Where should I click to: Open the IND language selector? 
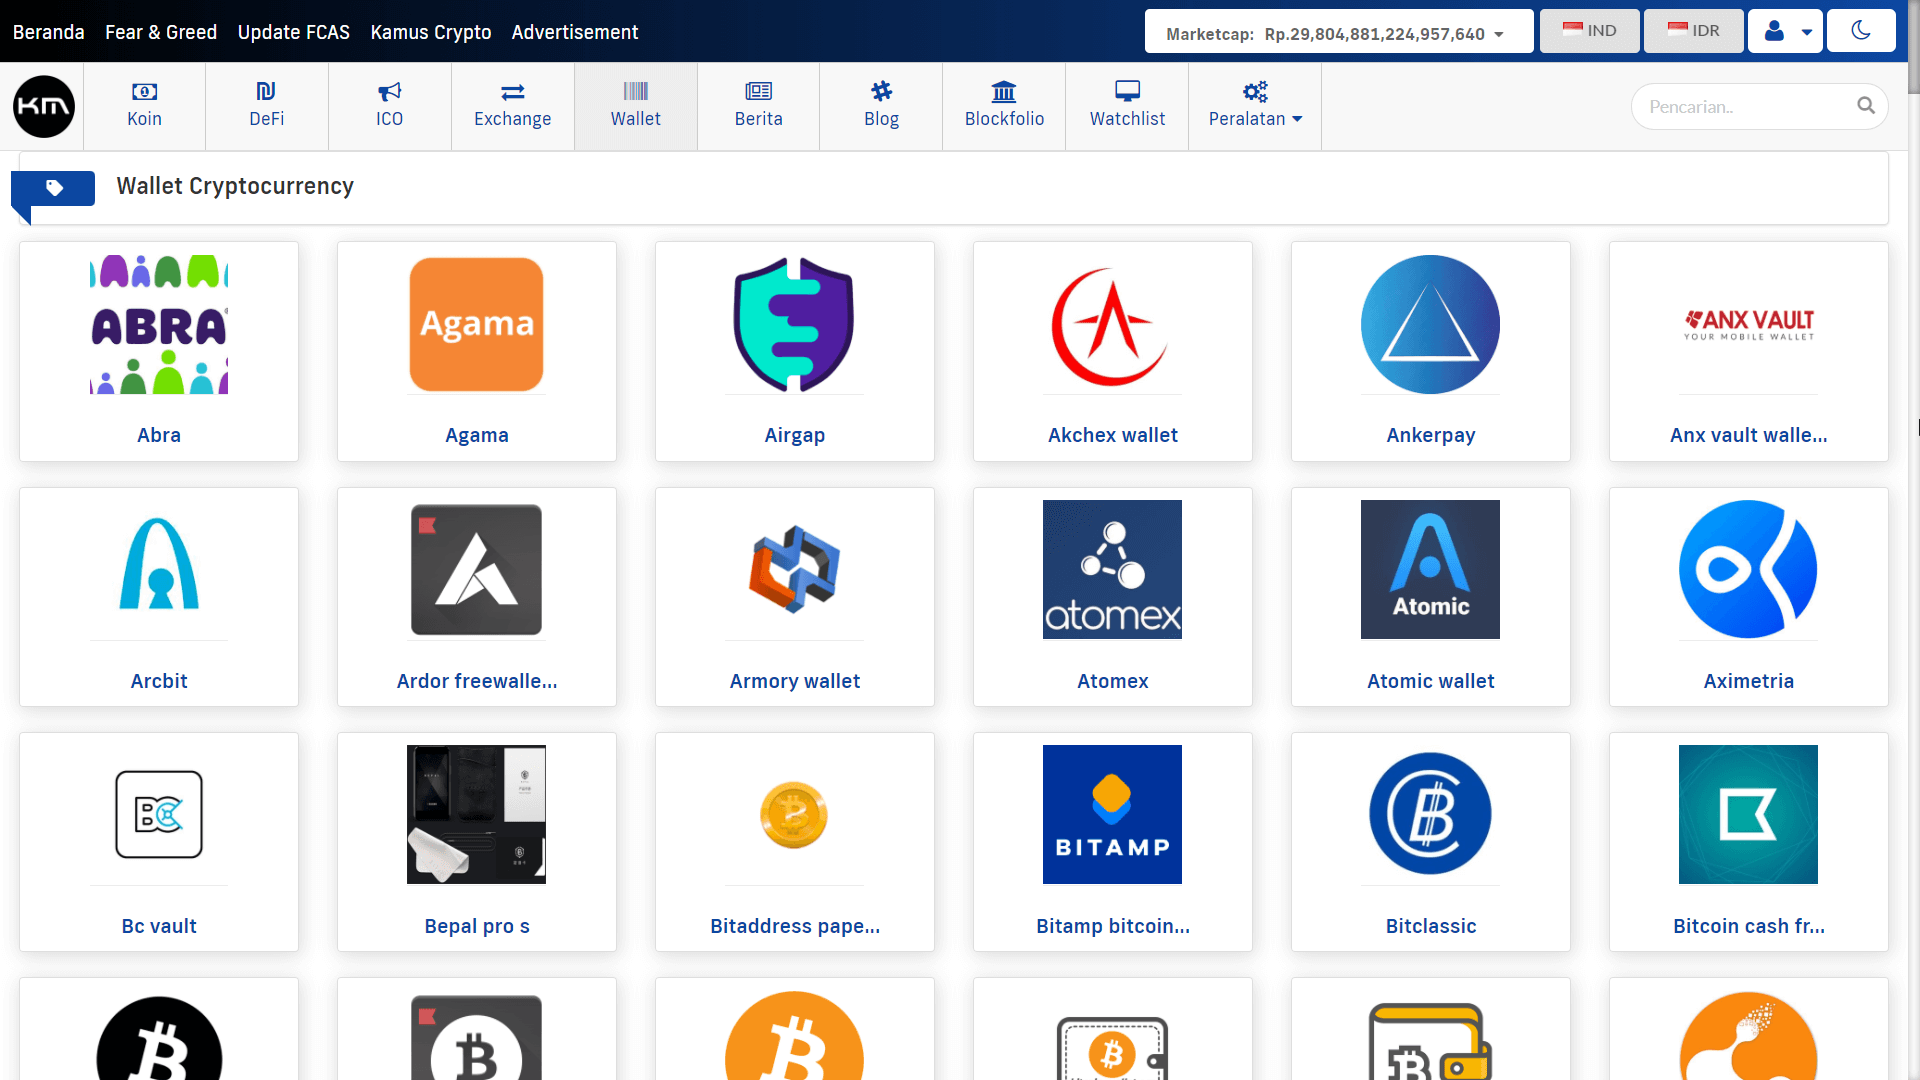[x=1590, y=31]
